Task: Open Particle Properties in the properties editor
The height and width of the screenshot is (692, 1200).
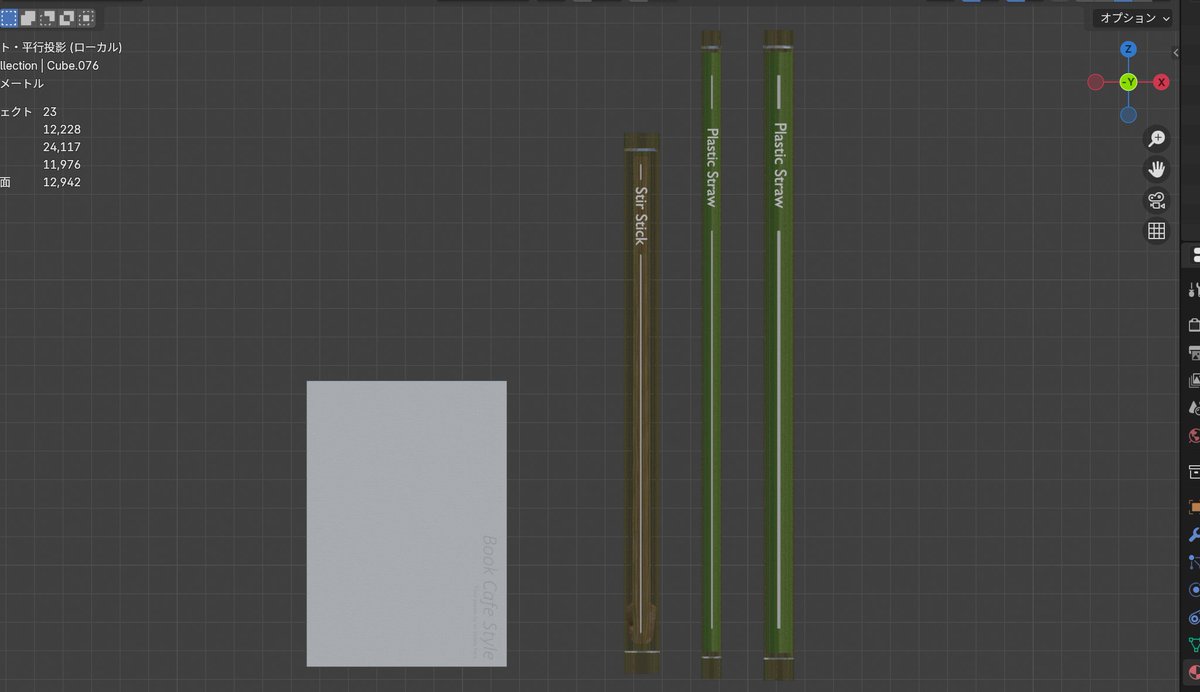Action: point(1192,563)
